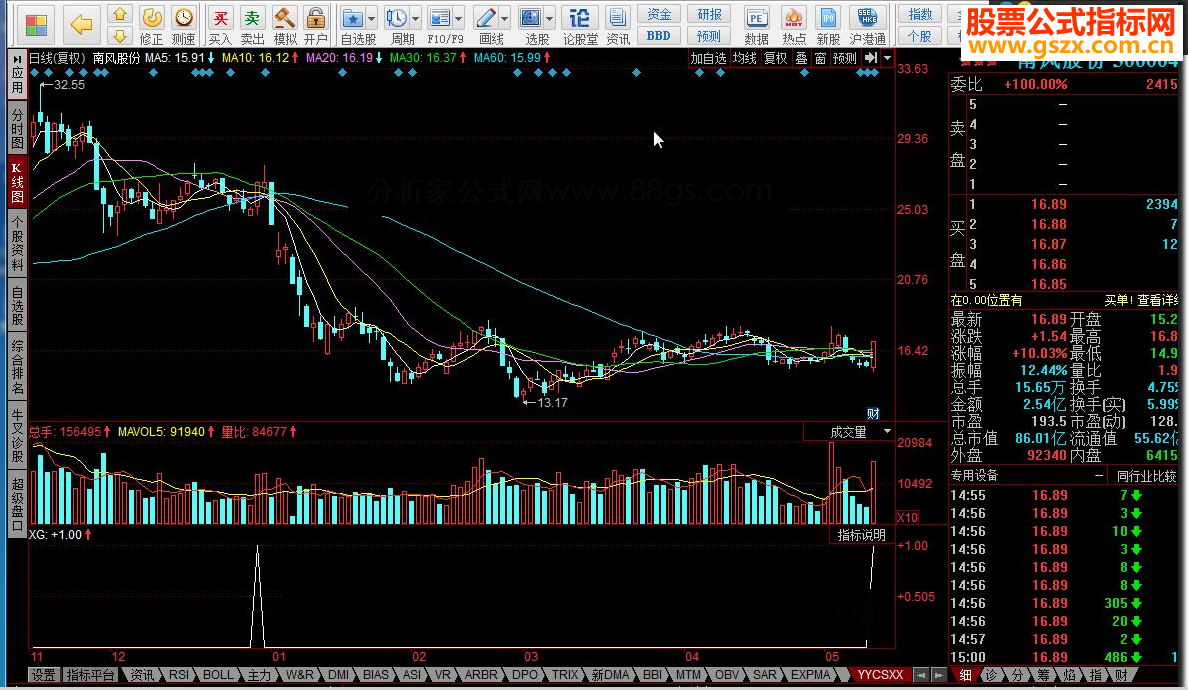Click the 加自选 add to watchlist button
Screen dimensions: 1188x690
pyautogui.click(x=708, y=59)
